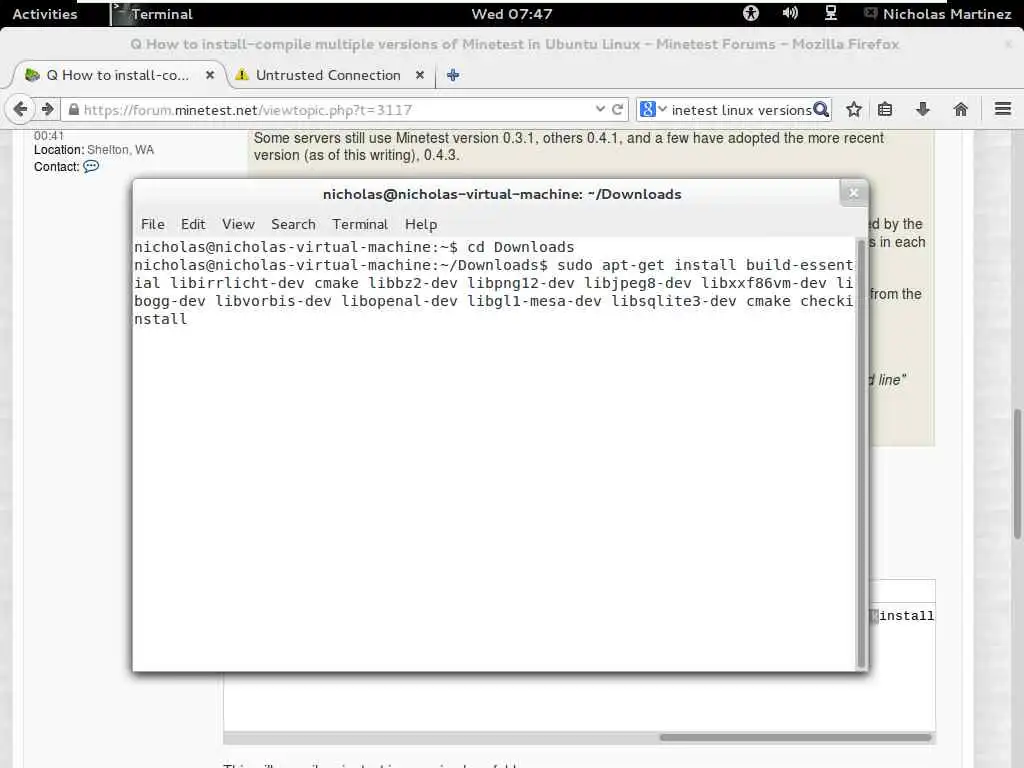1024x768 pixels.
Task: Click the Firefox page vertical scrollbar
Action: tap(1017, 473)
